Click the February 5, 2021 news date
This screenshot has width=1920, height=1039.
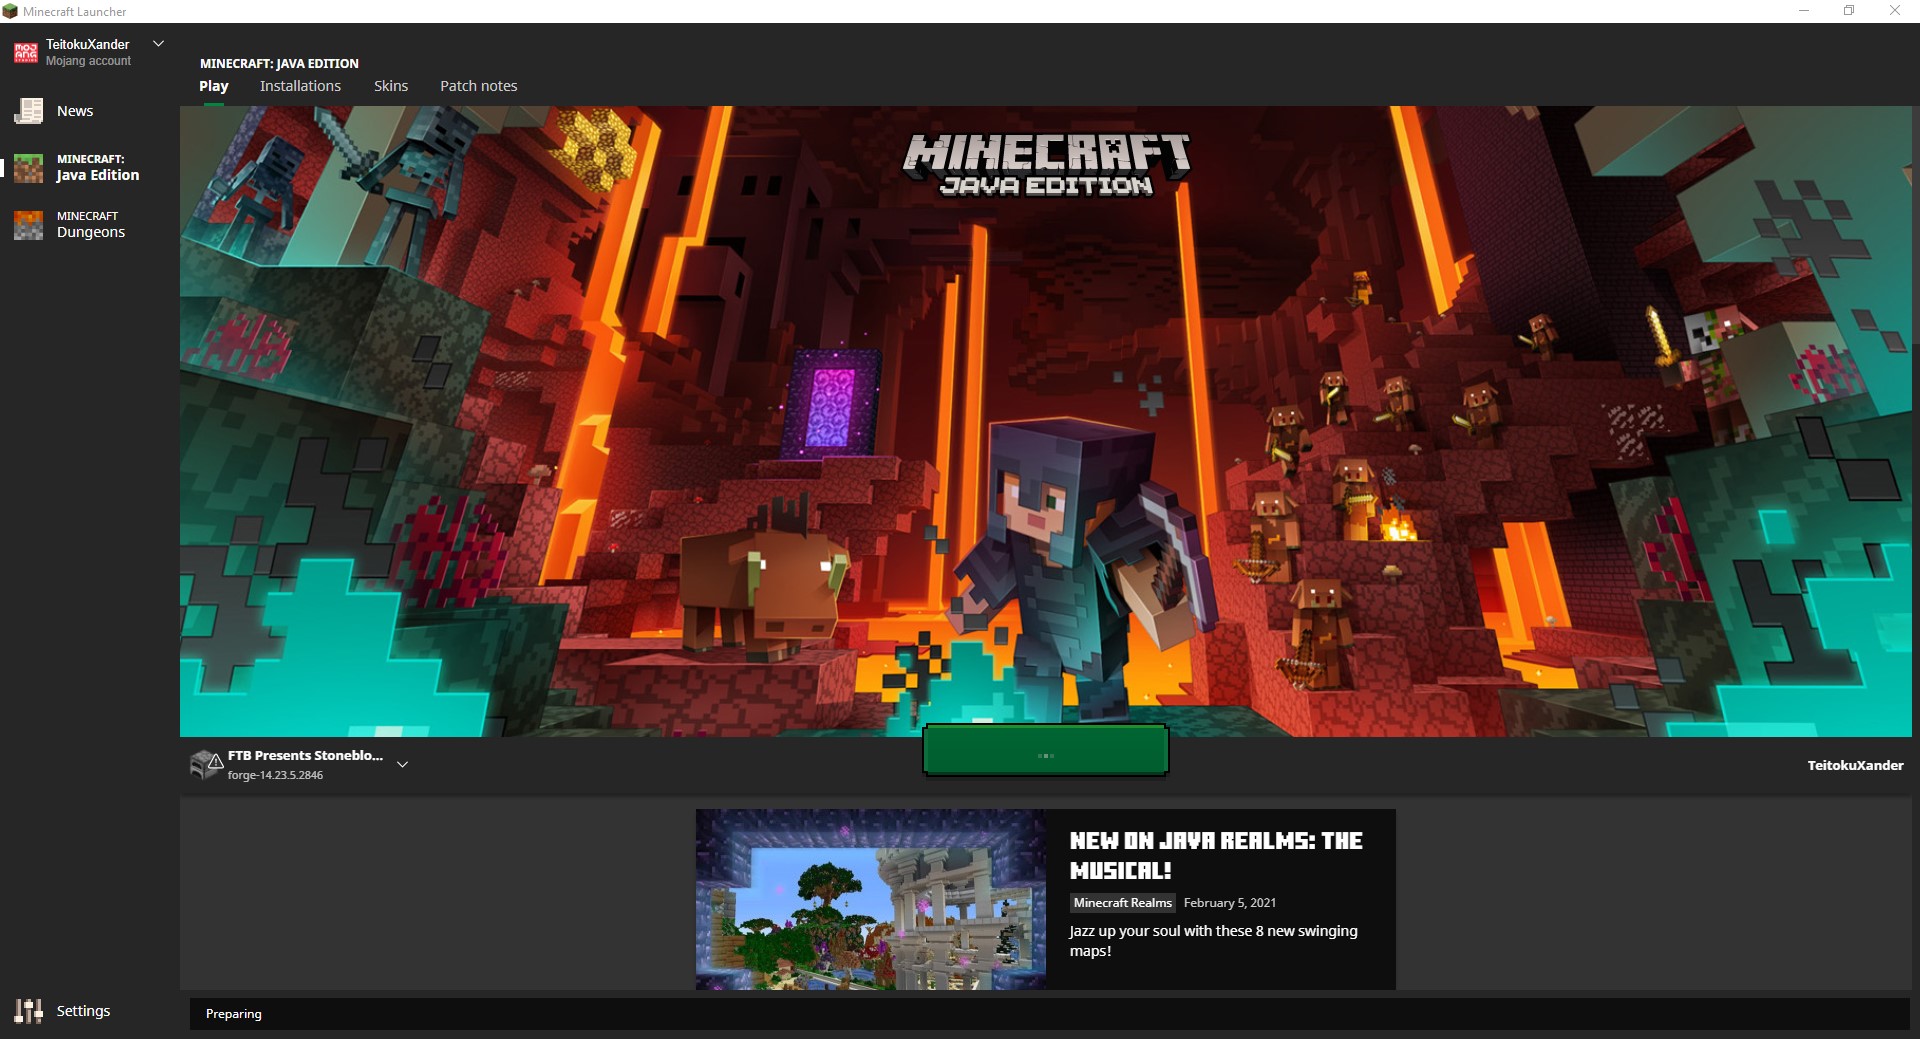[1230, 903]
